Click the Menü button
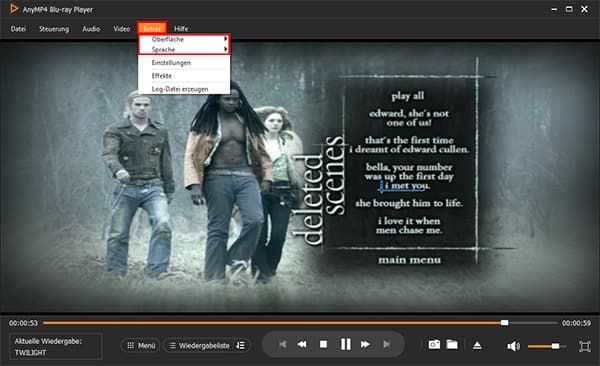 [140, 345]
